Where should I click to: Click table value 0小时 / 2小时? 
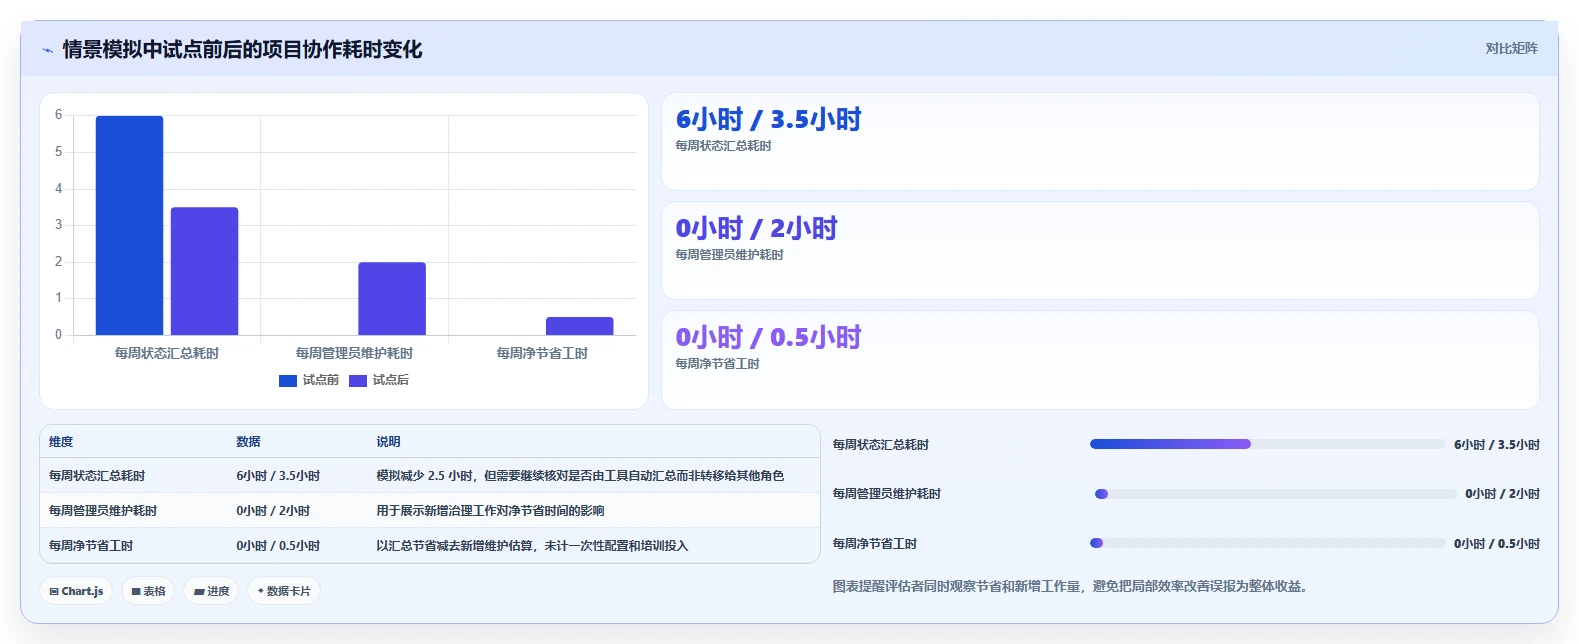click(273, 511)
